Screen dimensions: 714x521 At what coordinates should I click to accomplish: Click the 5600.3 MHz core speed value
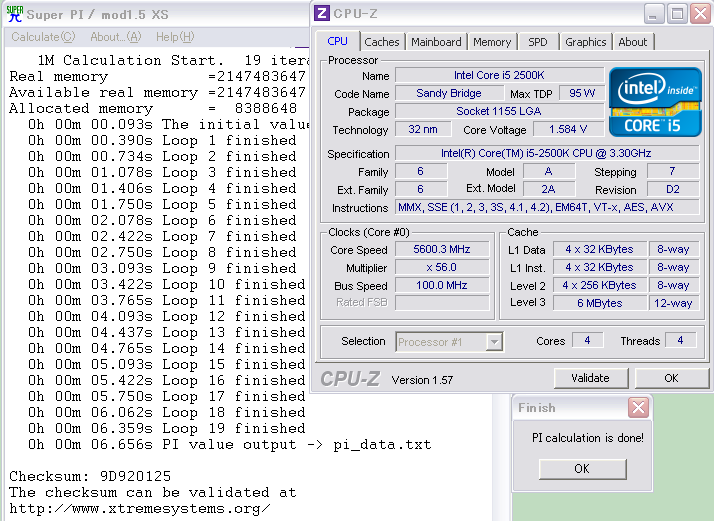(442, 249)
